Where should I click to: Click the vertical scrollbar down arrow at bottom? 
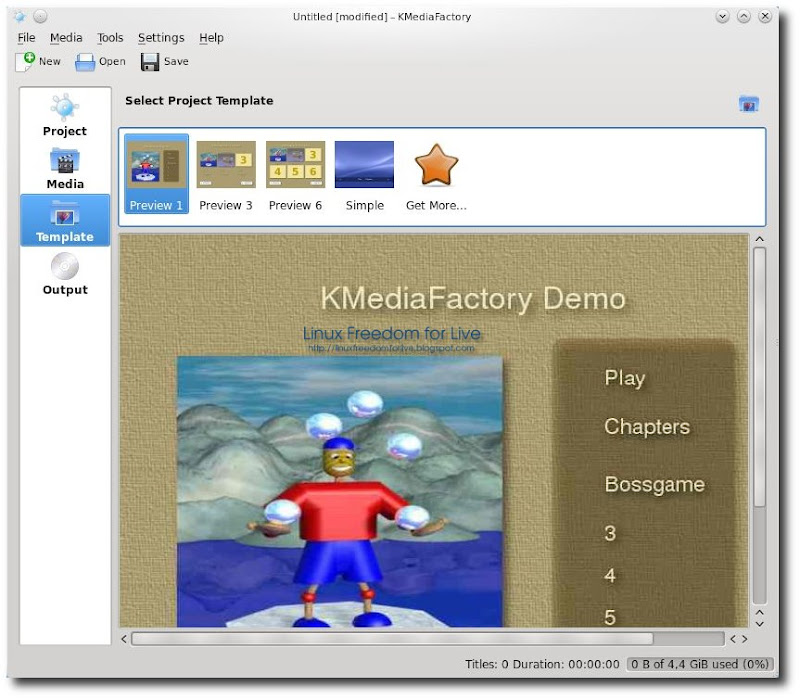tap(760, 623)
